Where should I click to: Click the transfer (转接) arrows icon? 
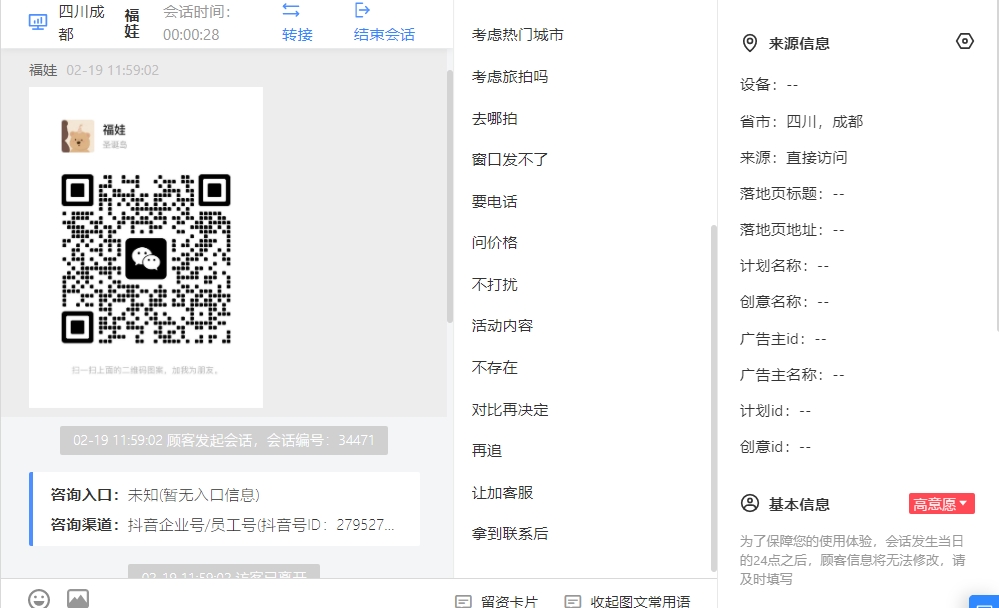[291, 10]
